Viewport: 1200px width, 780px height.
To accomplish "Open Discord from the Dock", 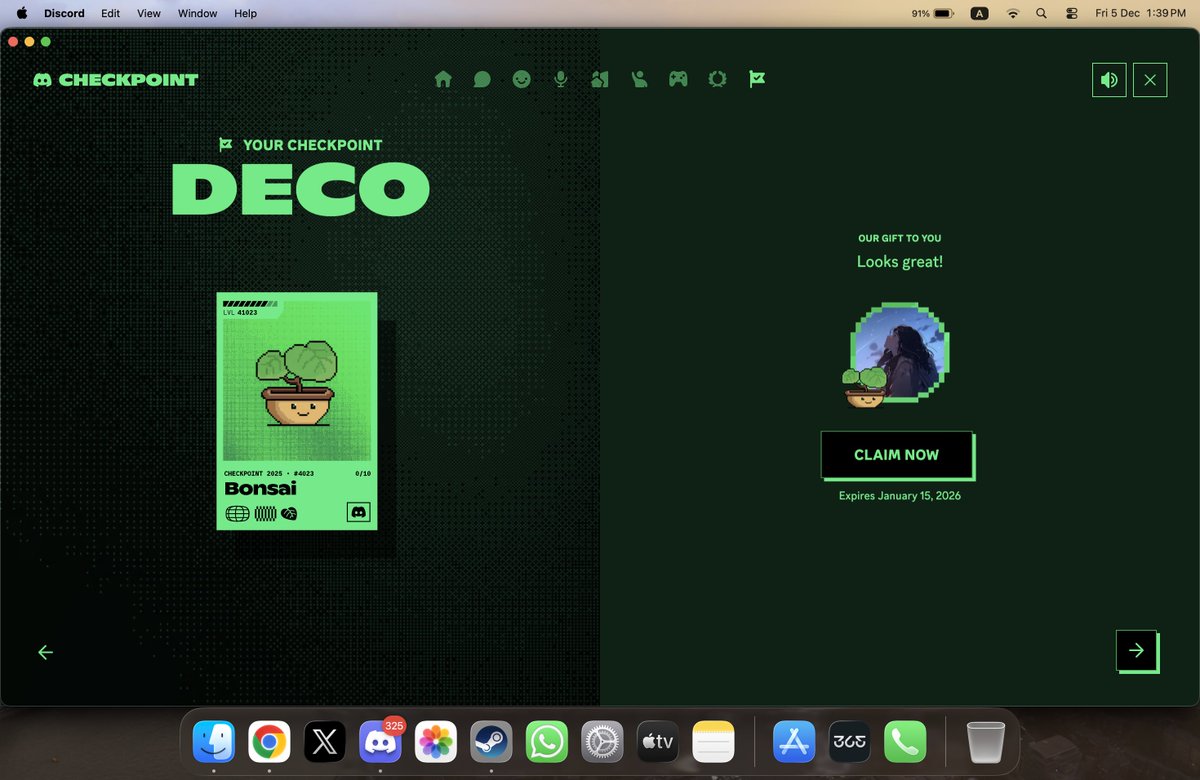I will (x=380, y=741).
